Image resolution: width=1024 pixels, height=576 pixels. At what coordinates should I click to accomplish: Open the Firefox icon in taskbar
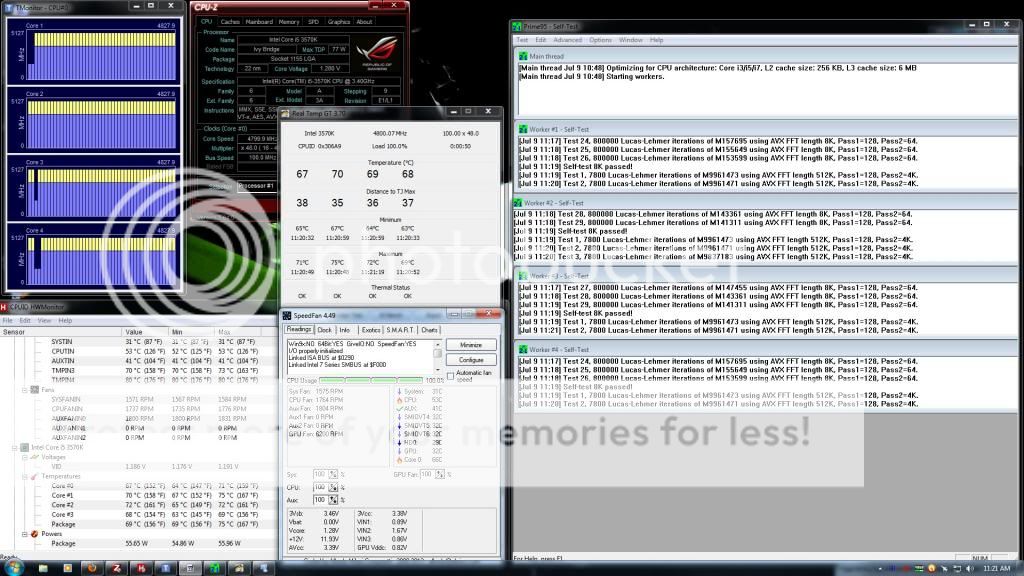(92, 568)
